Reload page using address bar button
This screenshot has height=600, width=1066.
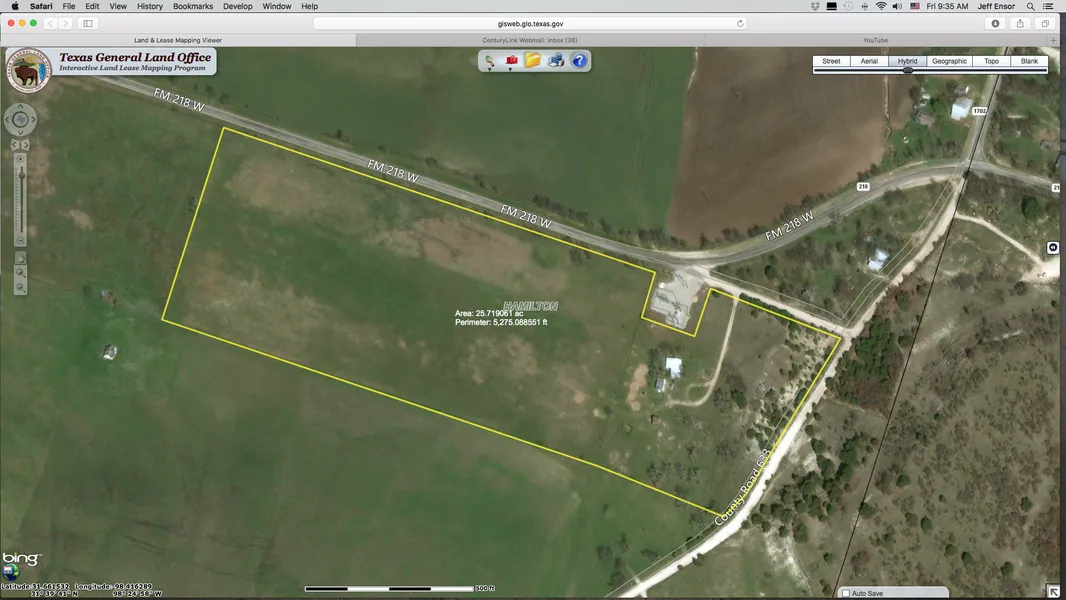click(740, 23)
